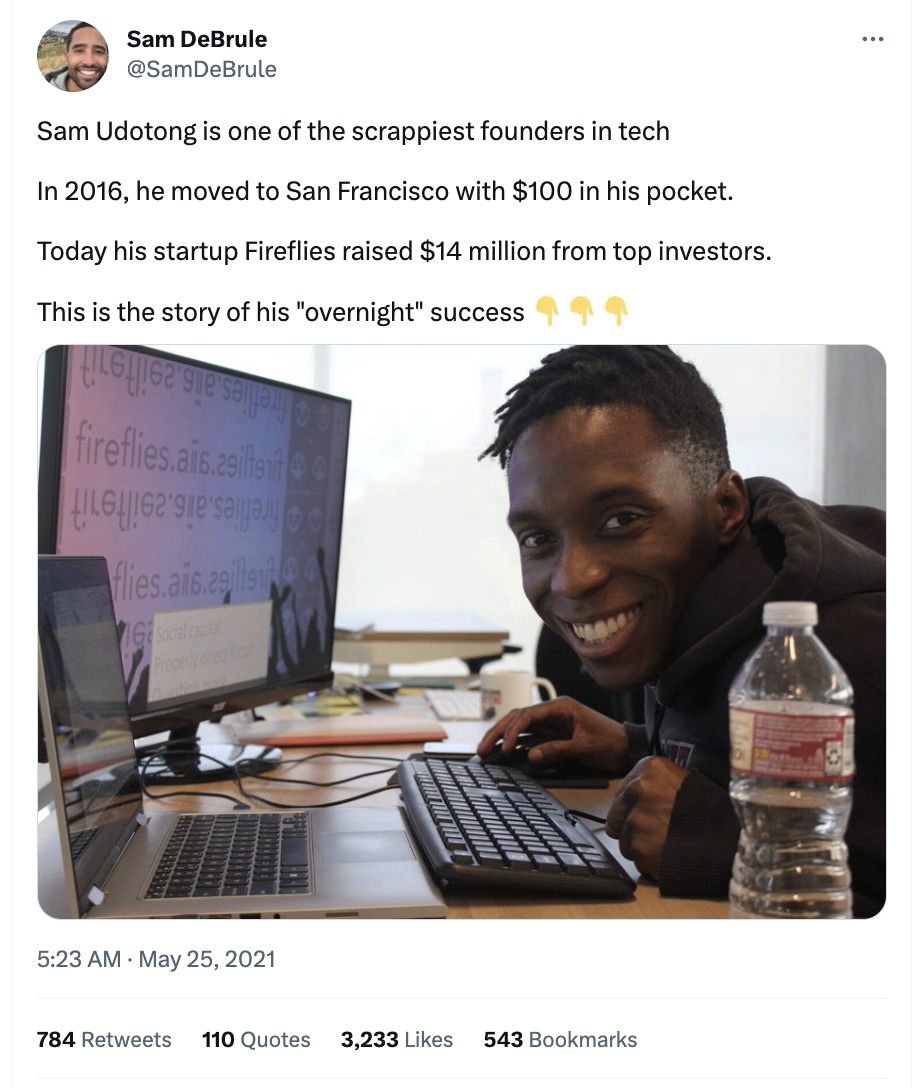Click the water bottle in the photo
This screenshot has width=924, height=1088.
point(790,760)
